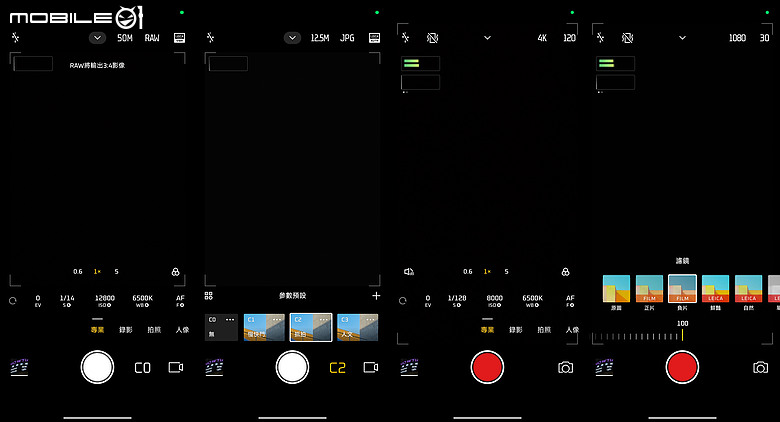
Task: Toggle flash on the 1080 30 screen
Action: point(600,38)
